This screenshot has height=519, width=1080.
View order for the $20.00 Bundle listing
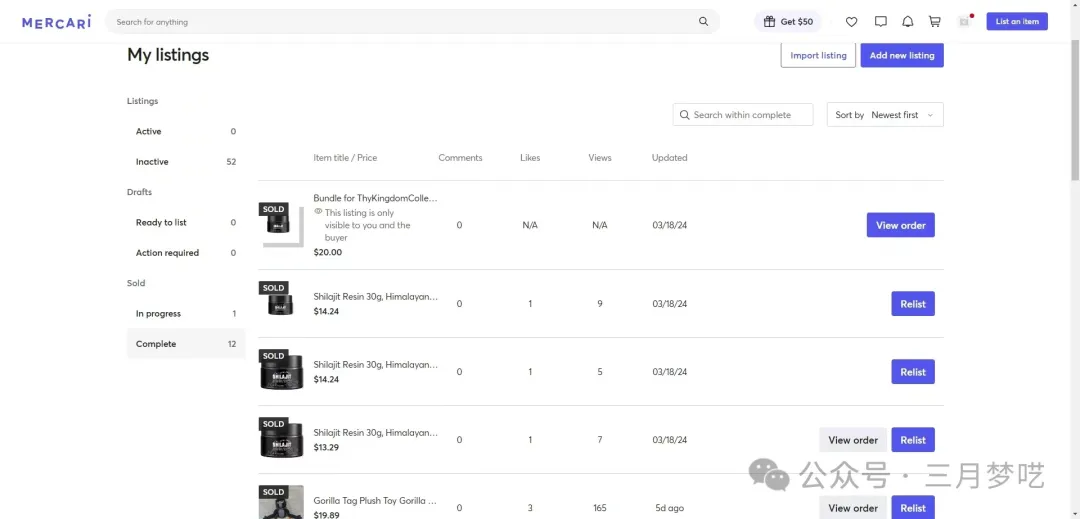[x=900, y=225]
